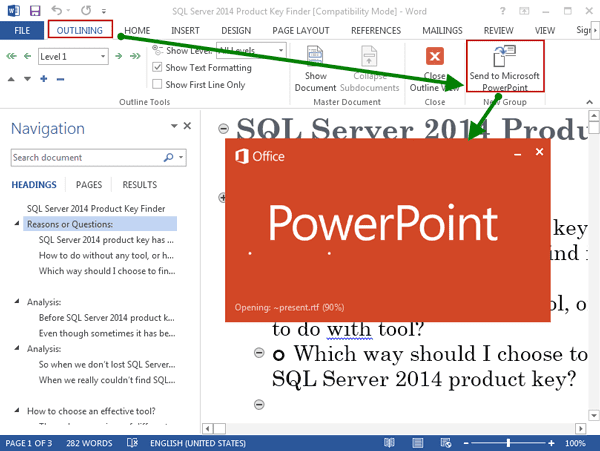Click ENGLISH (UNITED STATES) language indicator
Image resolution: width=600 pixels, height=451 pixels.
click(x=198, y=443)
